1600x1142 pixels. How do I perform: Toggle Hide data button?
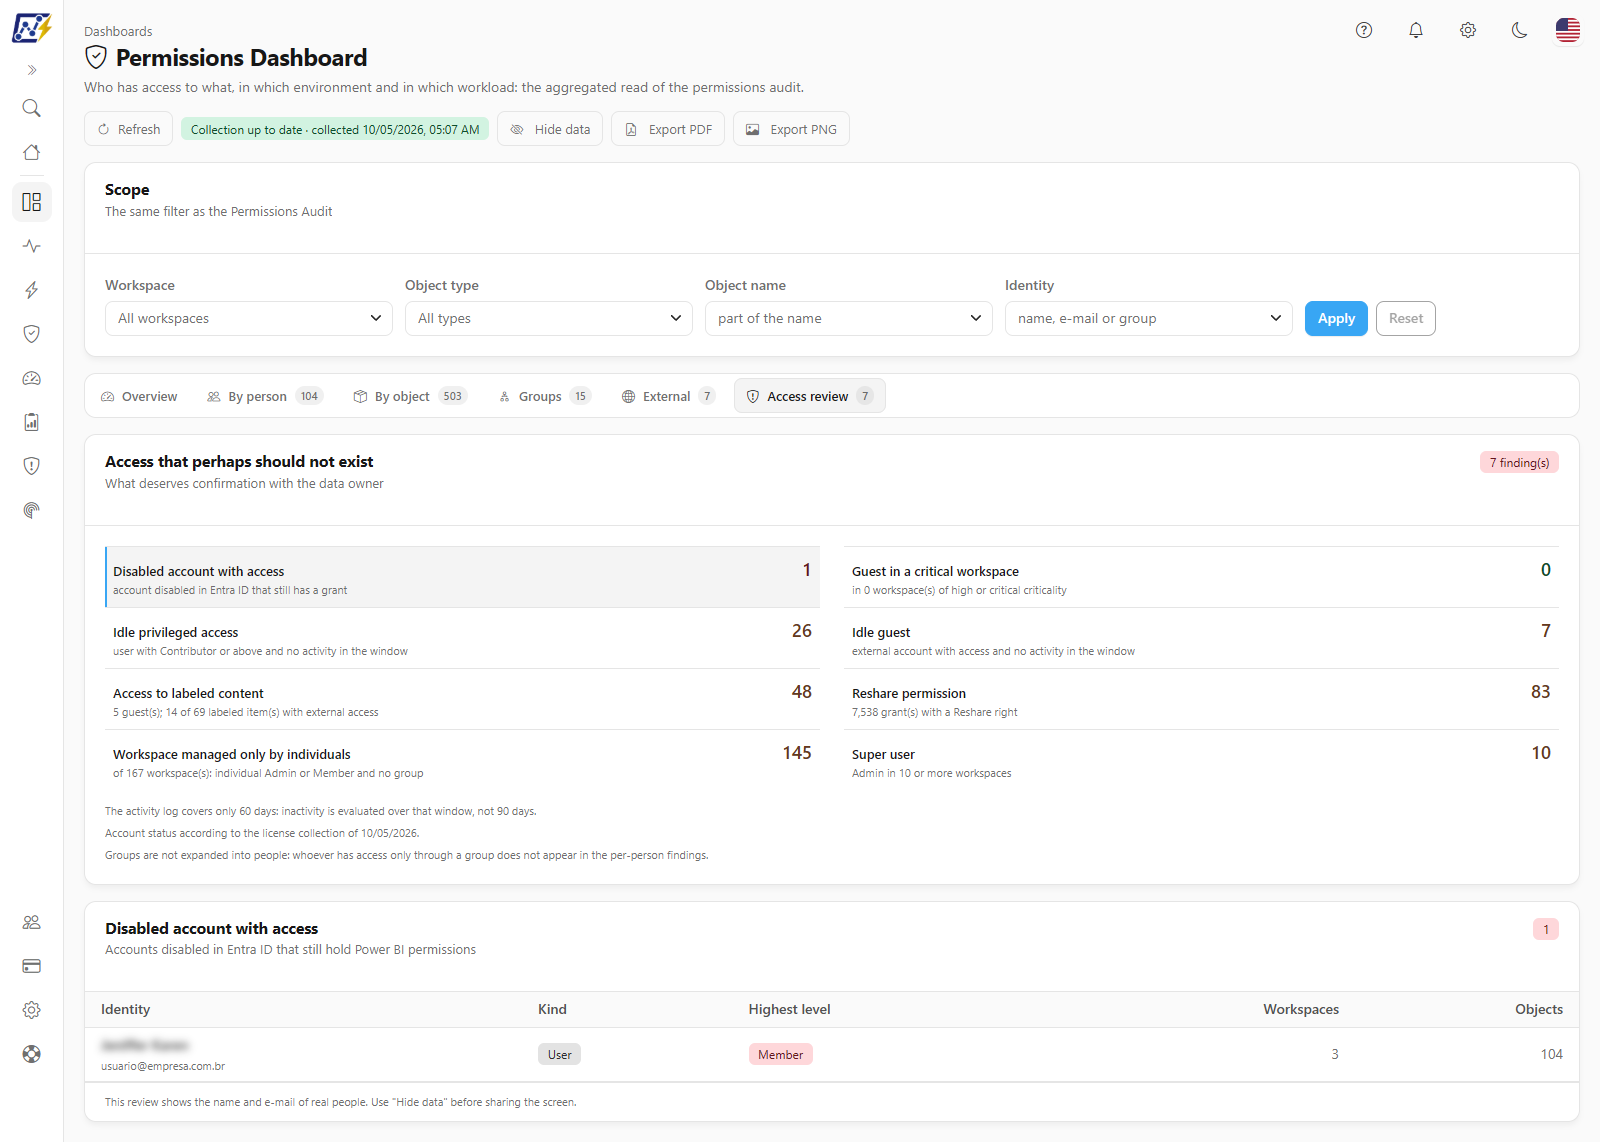click(550, 129)
